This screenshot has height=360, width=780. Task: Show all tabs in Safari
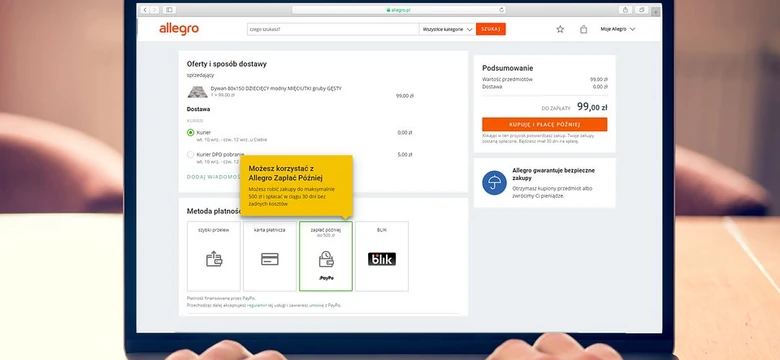pyautogui.click(x=642, y=10)
